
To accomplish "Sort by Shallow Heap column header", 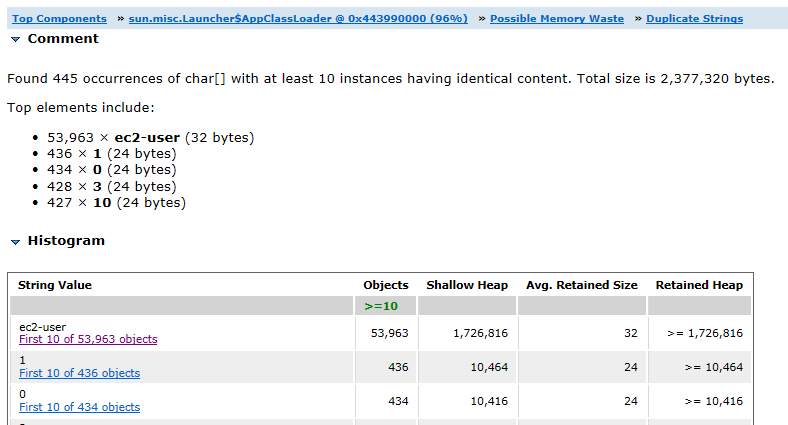I will [x=467, y=285].
